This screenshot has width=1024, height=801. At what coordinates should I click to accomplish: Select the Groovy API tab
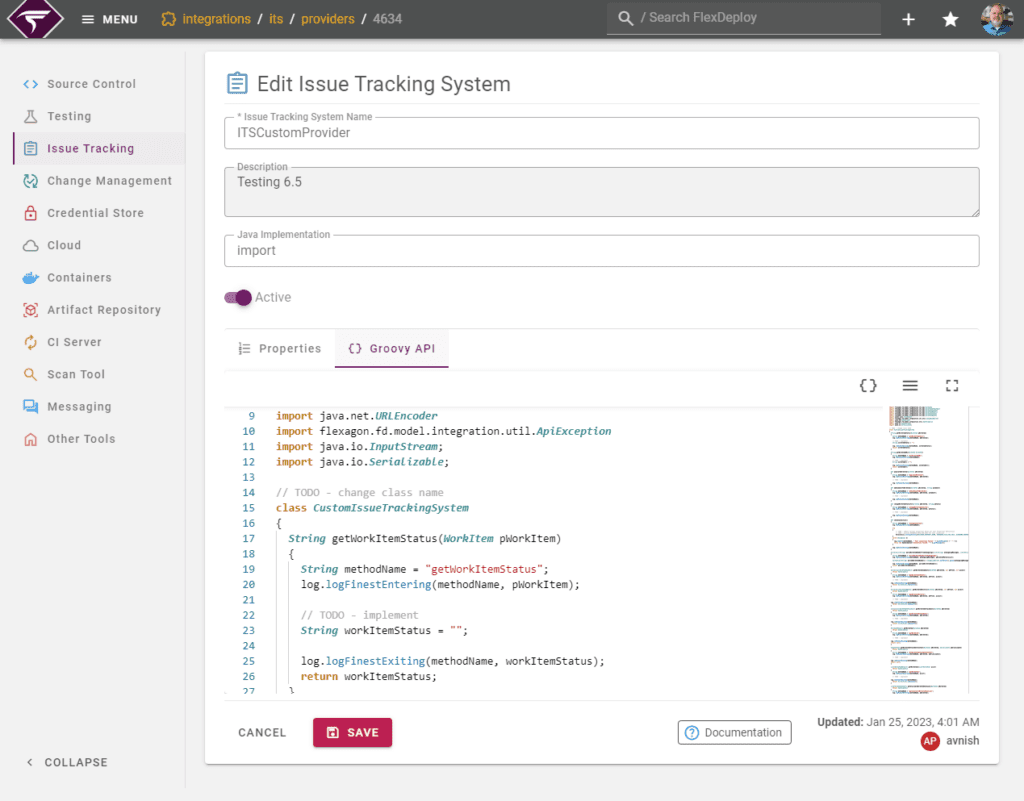391,348
